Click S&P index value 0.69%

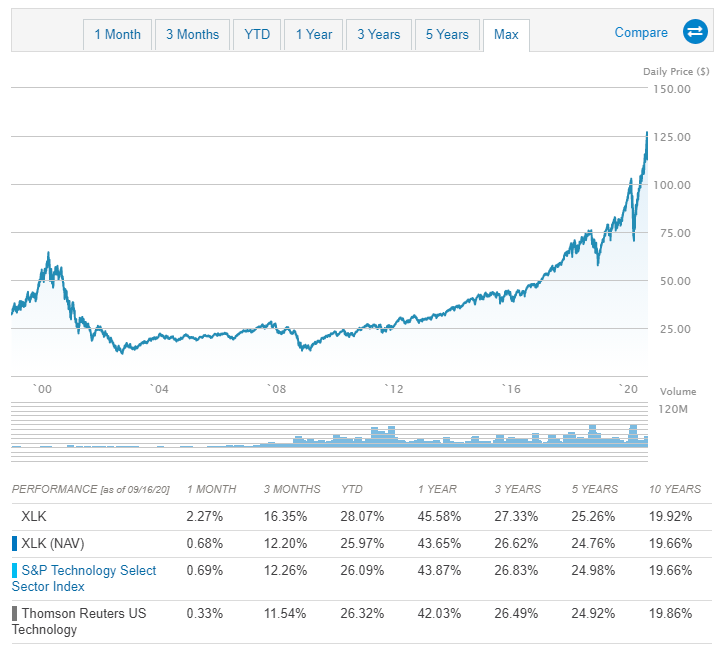[x=205, y=571]
